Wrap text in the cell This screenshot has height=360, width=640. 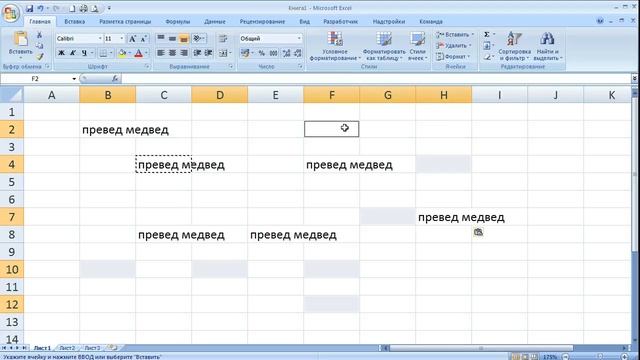pyautogui.click(x=223, y=38)
